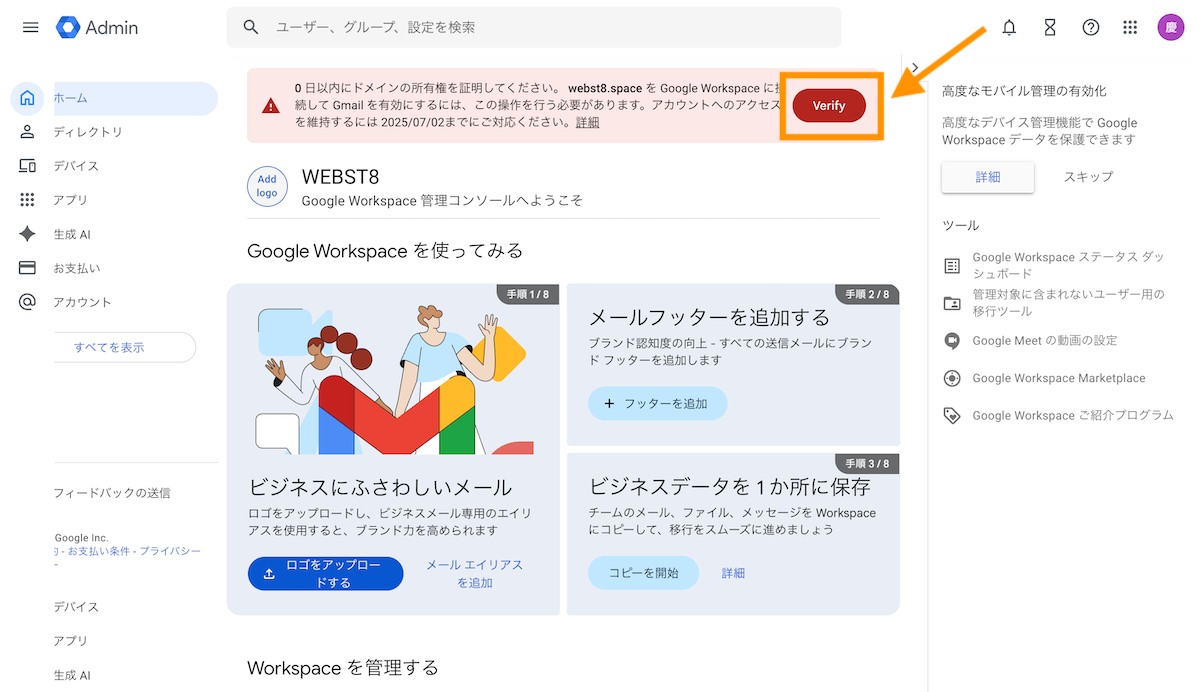
Task: Click the Google Meet video settings icon
Action: click(952, 341)
